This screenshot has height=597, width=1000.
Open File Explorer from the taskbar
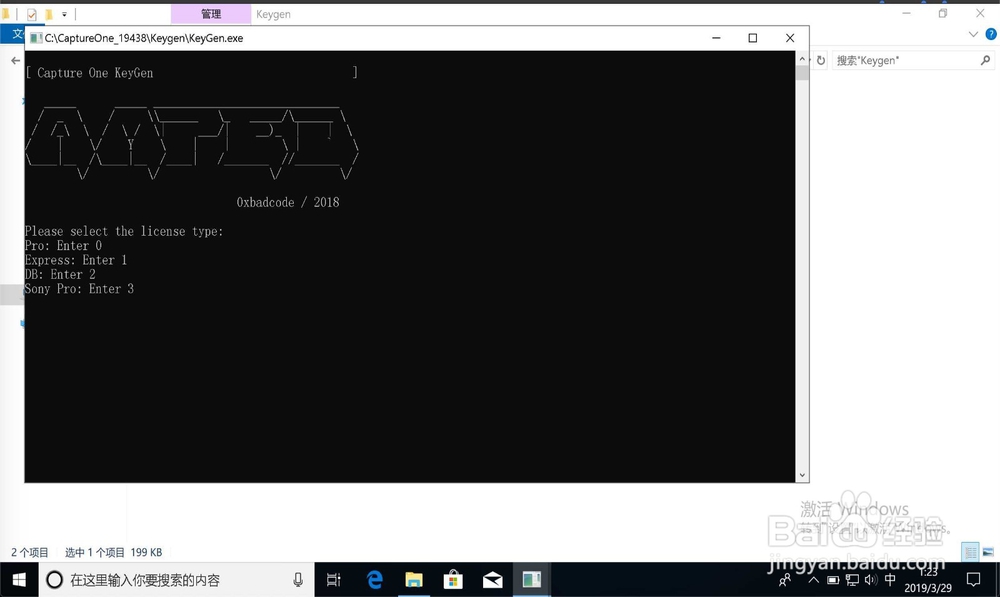(x=414, y=580)
